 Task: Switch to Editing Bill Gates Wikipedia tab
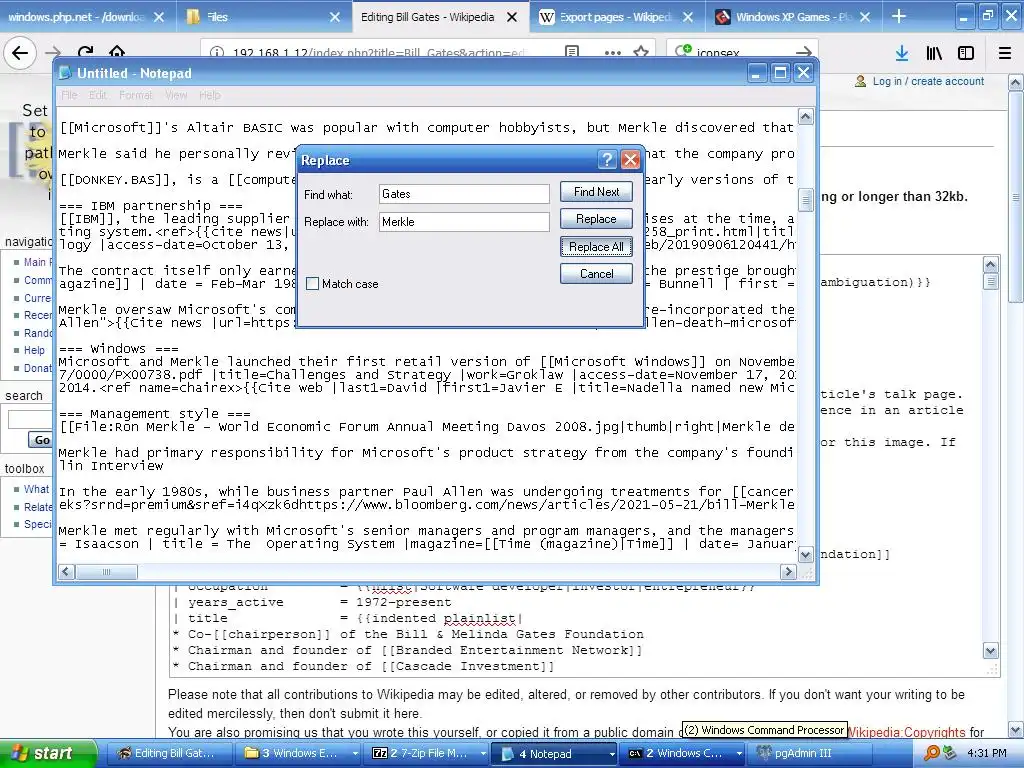427,17
